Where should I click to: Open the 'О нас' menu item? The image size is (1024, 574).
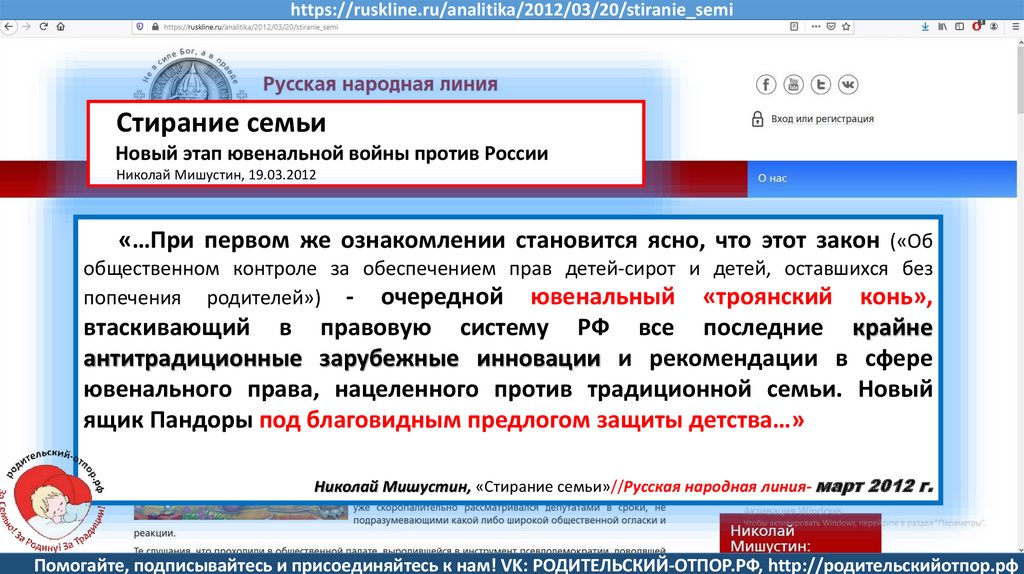pos(772,178)
